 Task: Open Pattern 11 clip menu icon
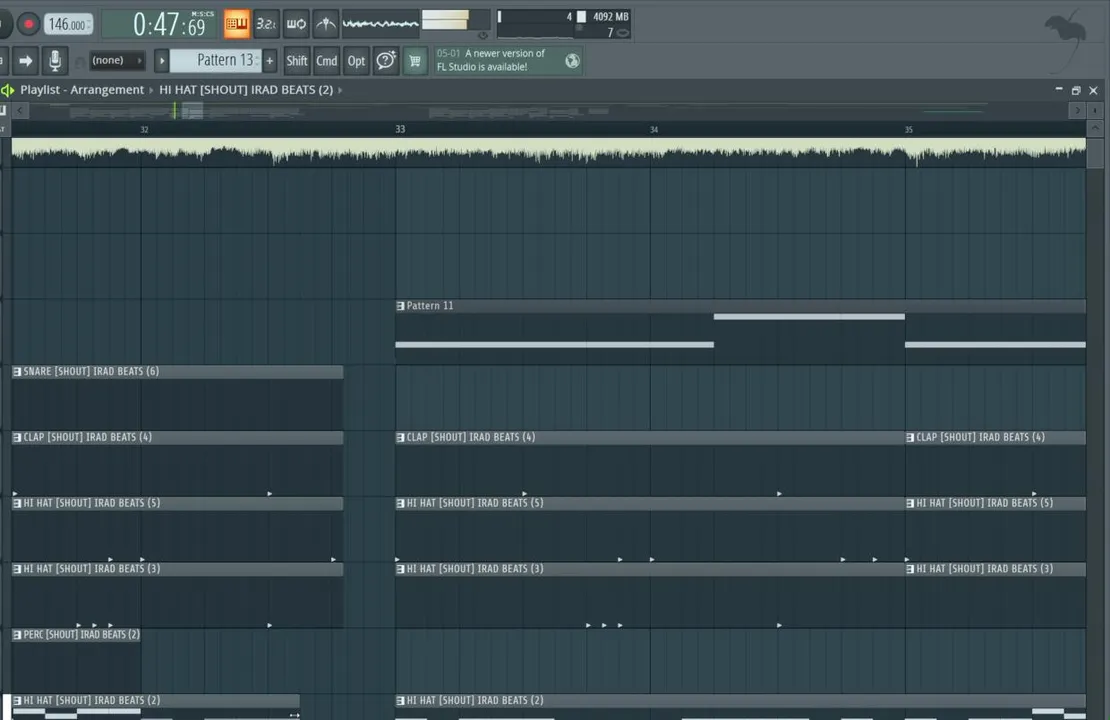[401, 306]
